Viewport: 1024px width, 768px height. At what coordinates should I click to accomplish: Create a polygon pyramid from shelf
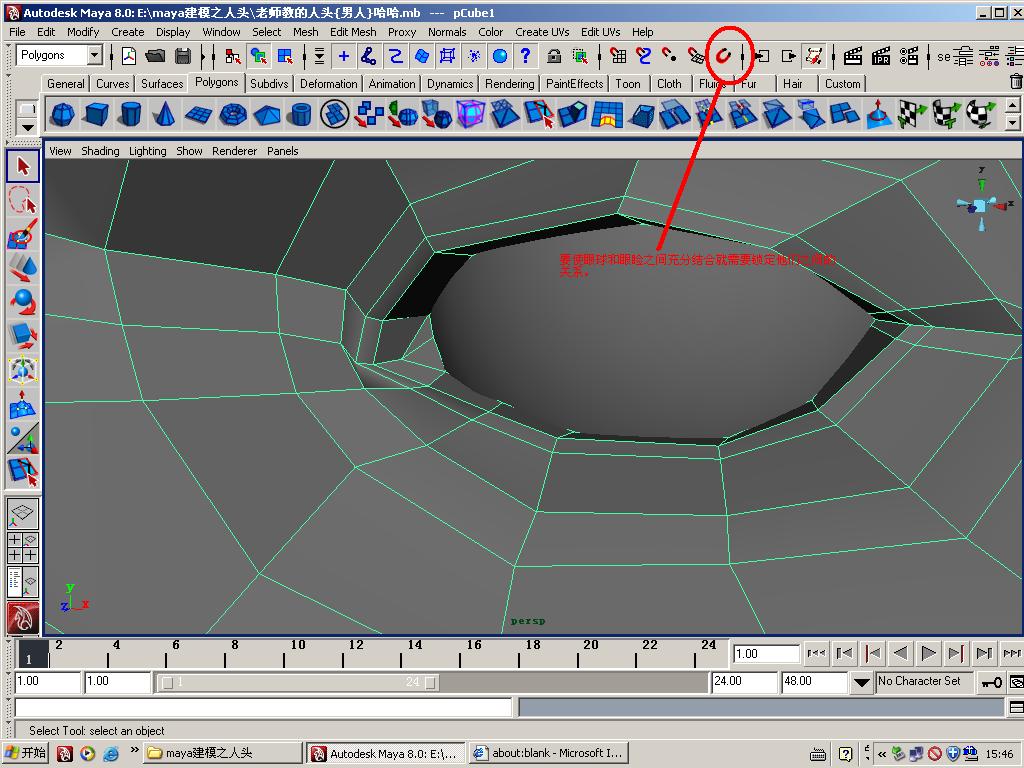point(267,115)
